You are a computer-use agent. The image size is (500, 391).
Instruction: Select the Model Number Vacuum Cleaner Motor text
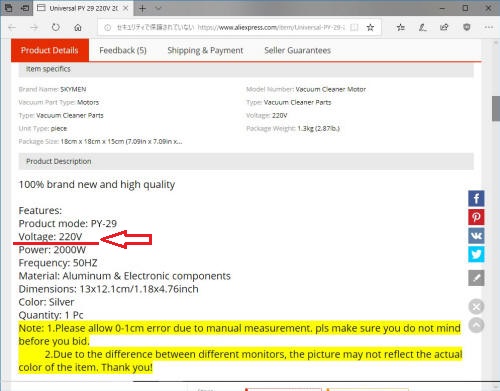[306, 89]
